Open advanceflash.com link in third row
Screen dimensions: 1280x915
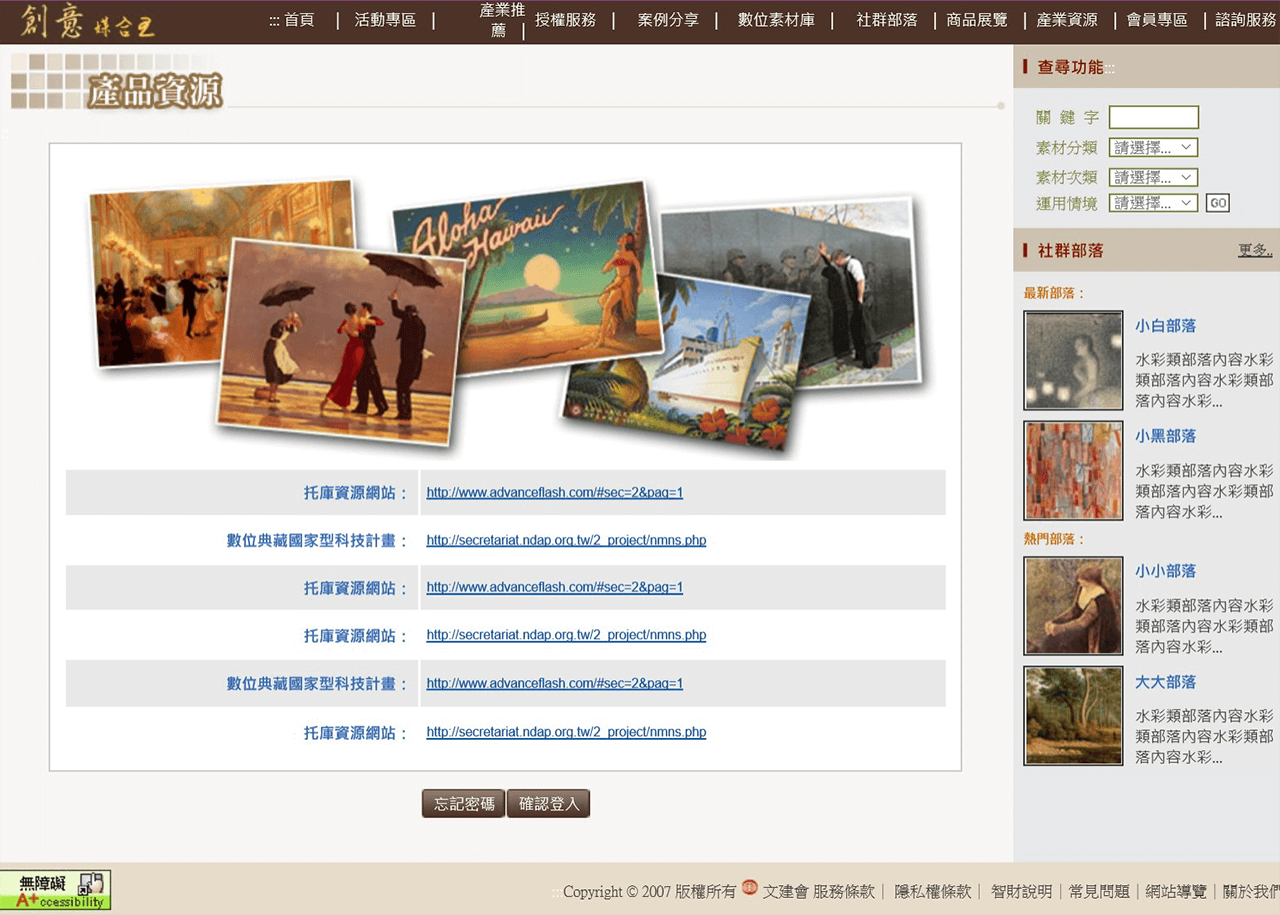tap(554, 587)
